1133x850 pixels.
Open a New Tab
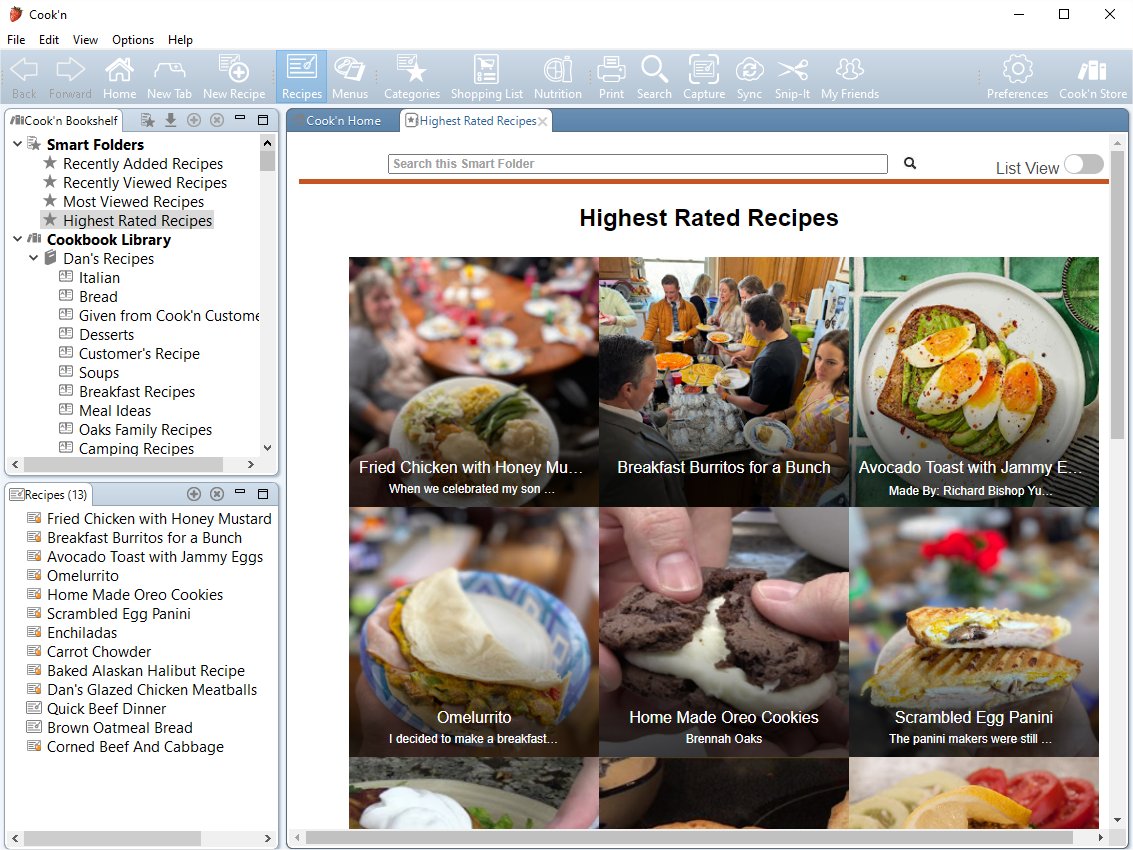click(x=169, y=77)
